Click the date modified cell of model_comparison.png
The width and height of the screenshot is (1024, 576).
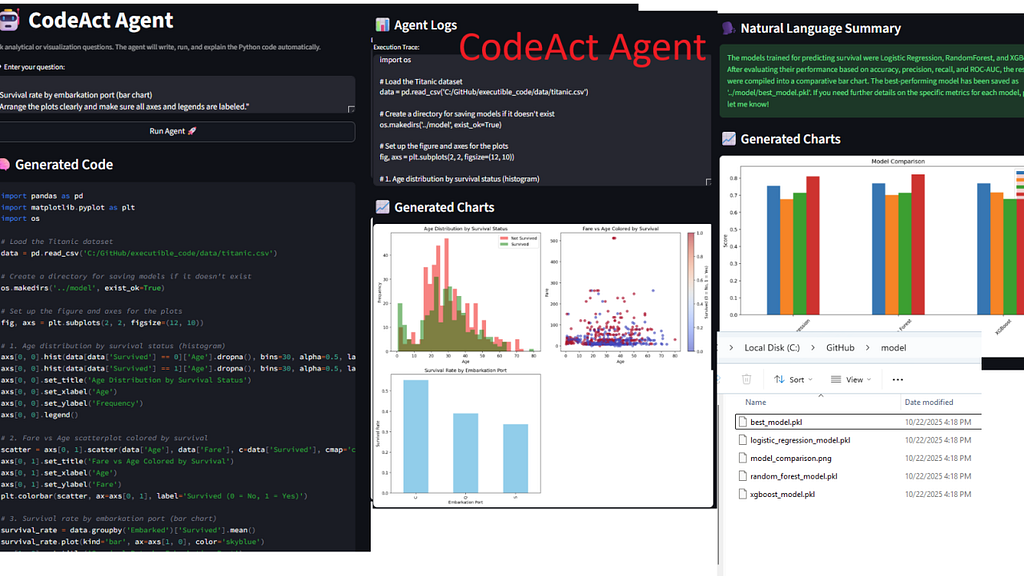point(938,458)
